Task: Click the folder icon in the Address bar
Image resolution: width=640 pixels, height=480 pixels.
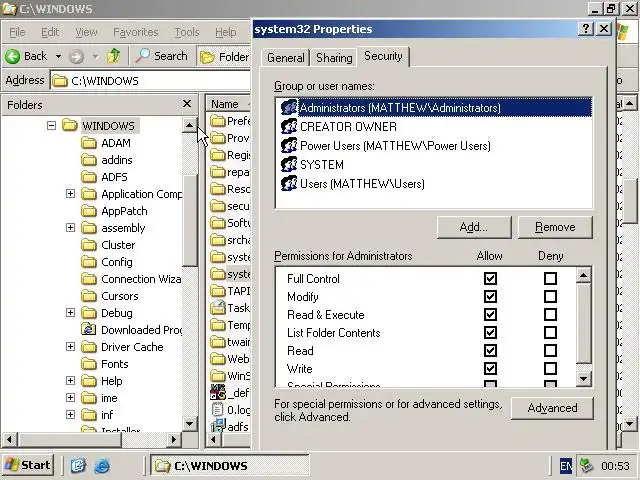Action: [60, 81]
